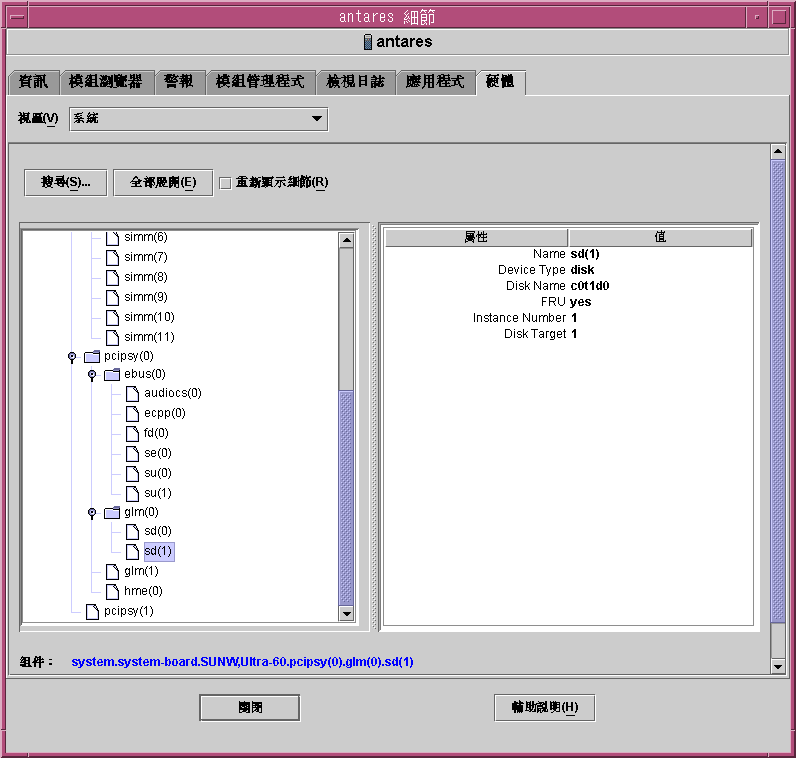Click the simm(7) document icon
796x758 pixels.
[x=112, y=257]
